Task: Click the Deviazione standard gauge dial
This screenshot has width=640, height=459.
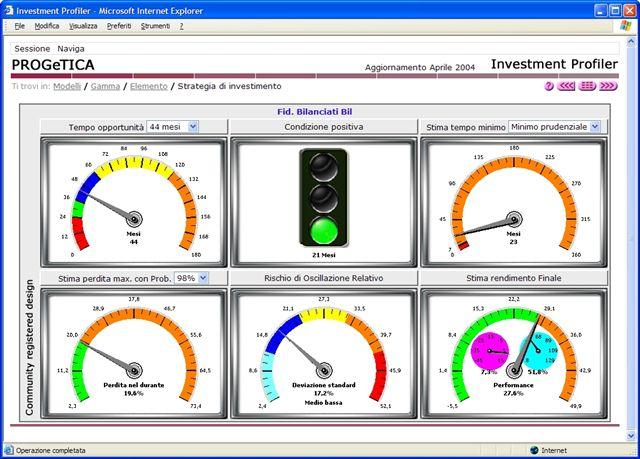Action: [324, 353]
